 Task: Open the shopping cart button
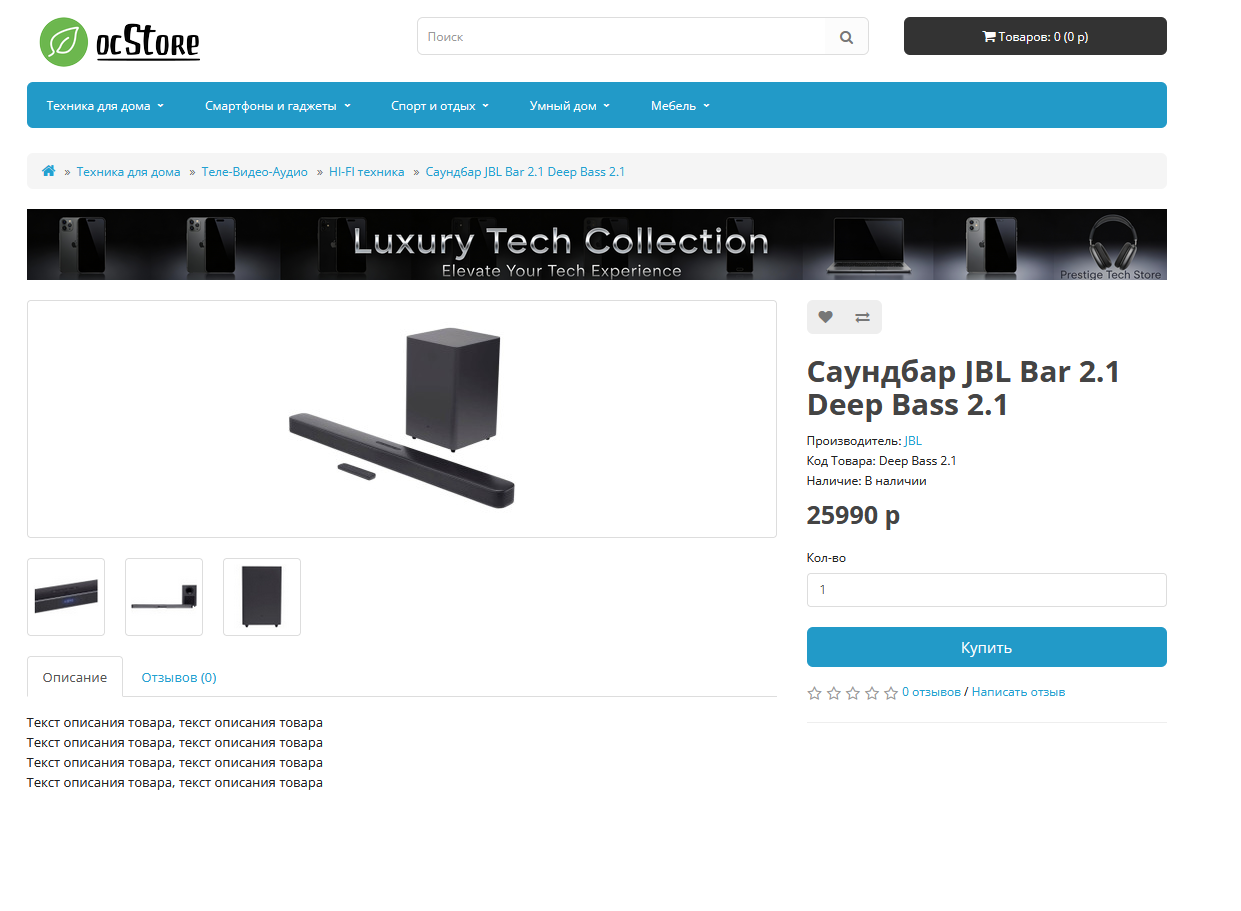pyautogui.click(x=1034, y=36)
